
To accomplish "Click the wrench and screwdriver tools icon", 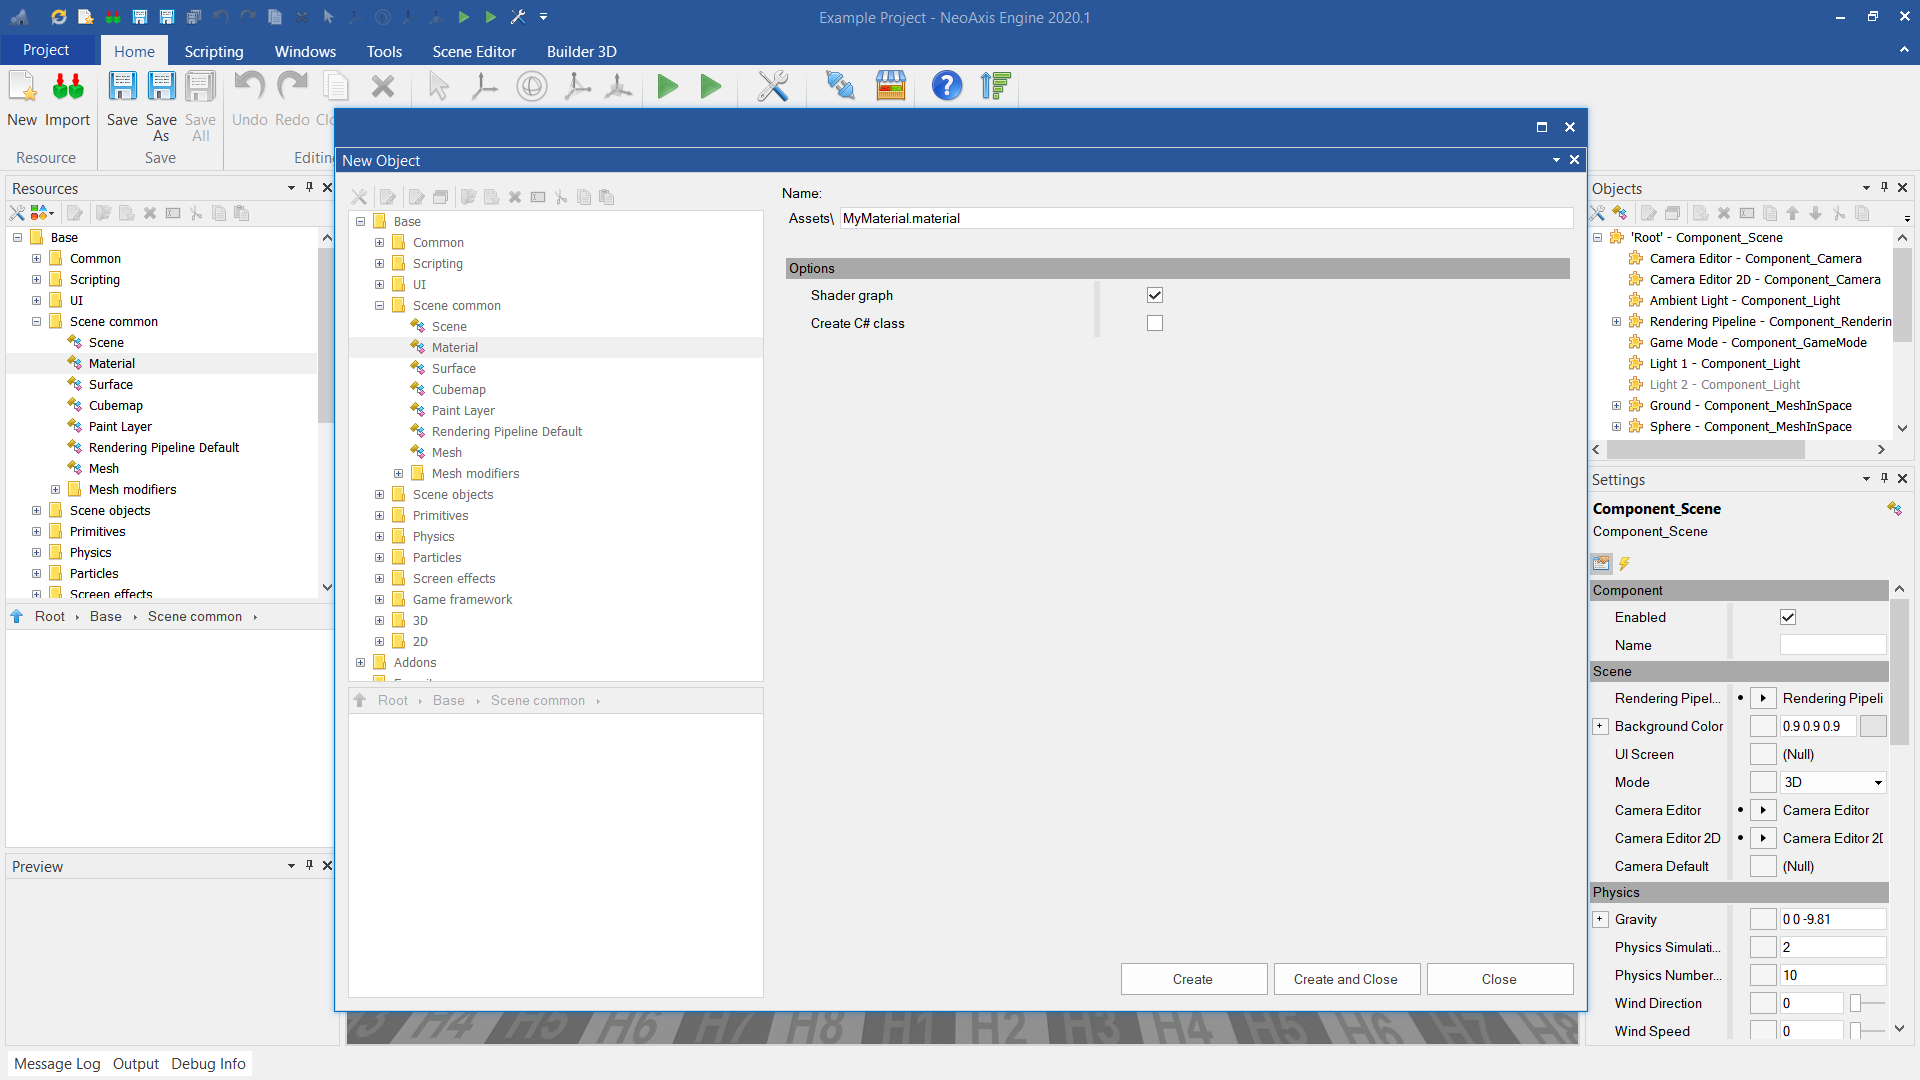I will [x=772, y=87].
